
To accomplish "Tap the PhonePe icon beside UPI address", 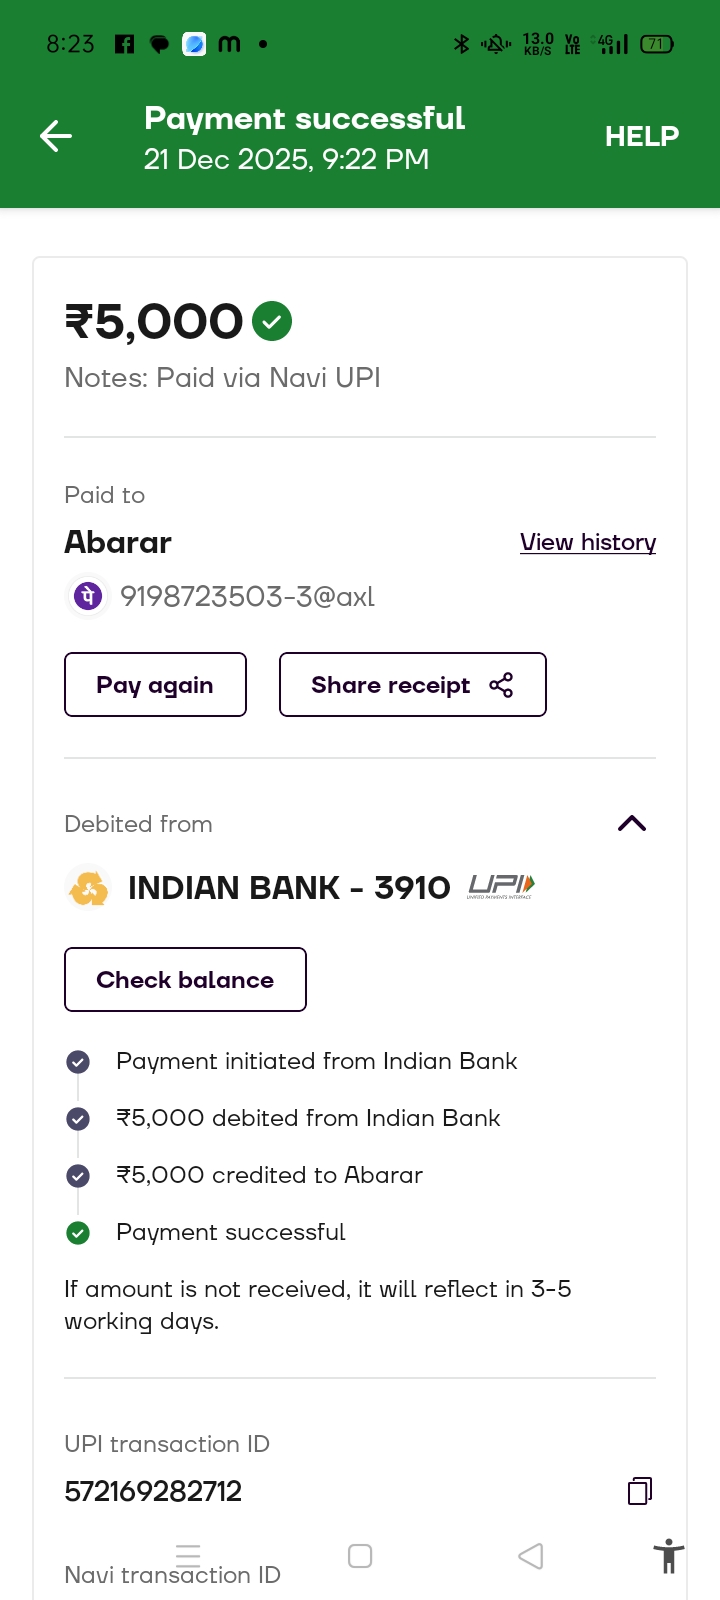I will [87, 597].
